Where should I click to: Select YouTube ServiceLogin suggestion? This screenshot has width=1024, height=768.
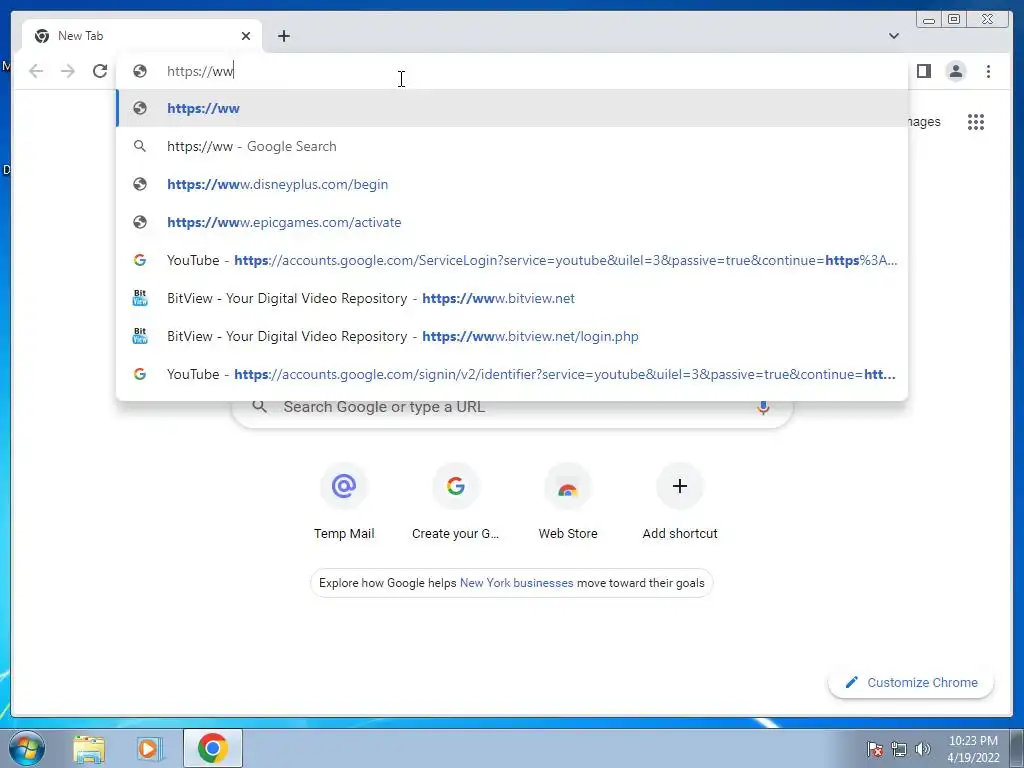(512, 260)
